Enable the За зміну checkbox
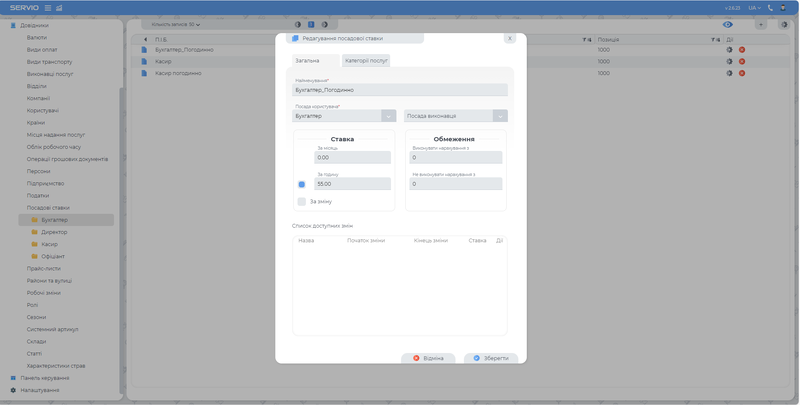 (x=302, y=201)
